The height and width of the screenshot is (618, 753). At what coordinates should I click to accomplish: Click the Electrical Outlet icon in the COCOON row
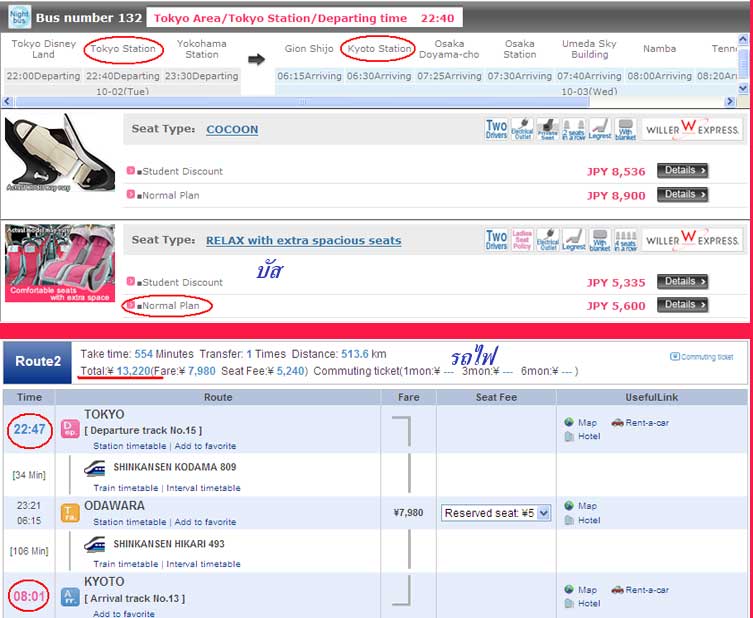[x=522, y=130]
